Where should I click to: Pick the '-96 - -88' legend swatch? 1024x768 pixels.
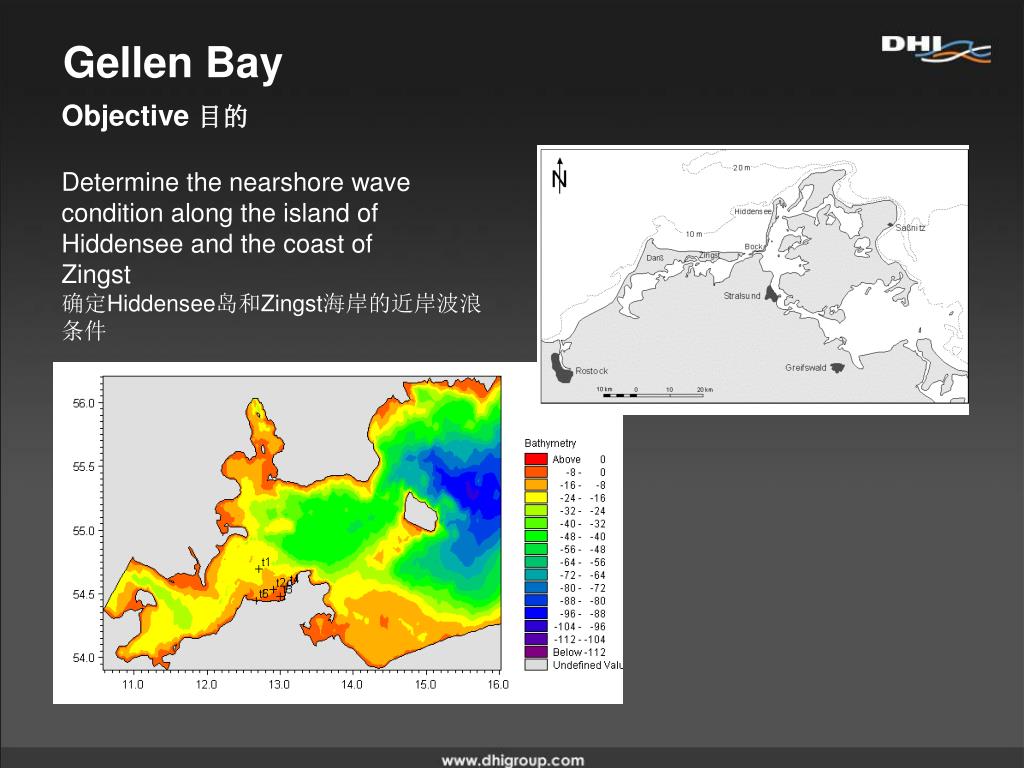[536, 613]
